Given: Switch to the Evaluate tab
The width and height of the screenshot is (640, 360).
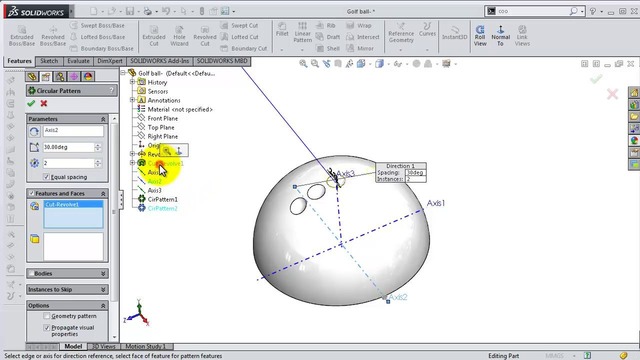Looking at the screenshot, I should point(78,61).
